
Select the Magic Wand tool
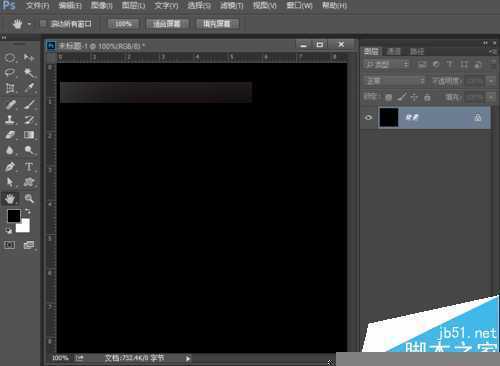tap(29, 73)
